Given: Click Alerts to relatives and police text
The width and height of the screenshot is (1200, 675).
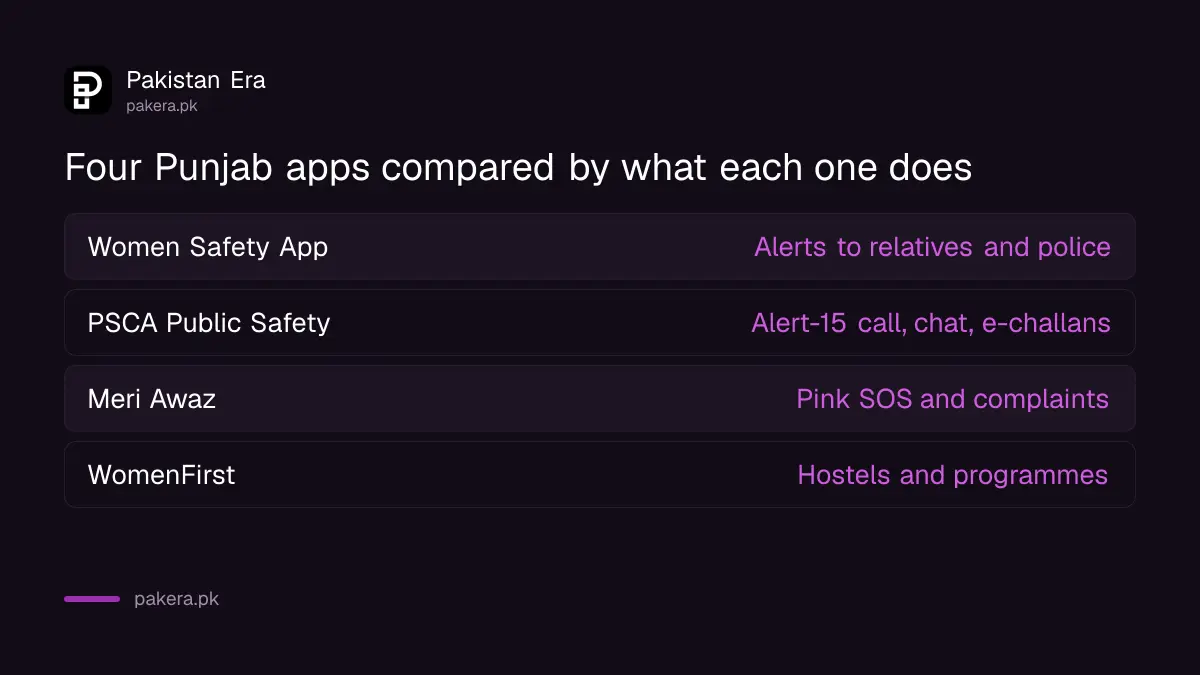Looking at the screenshot, I should tap(932, 247).
